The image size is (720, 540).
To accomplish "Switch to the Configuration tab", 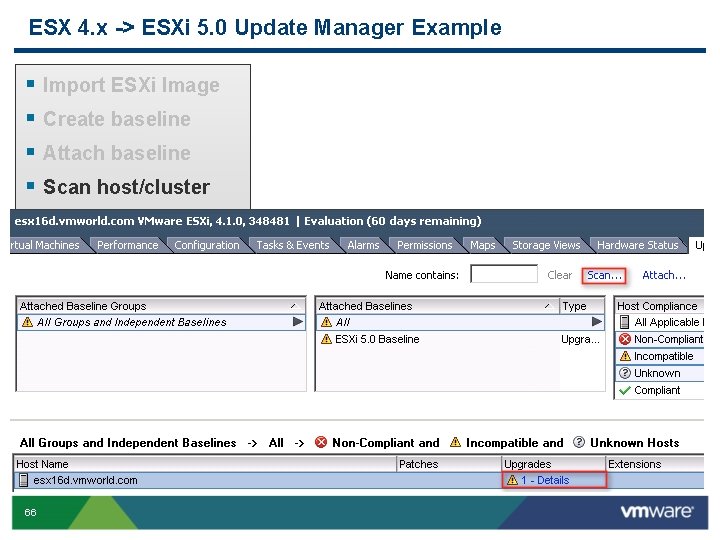I will (x=207, y=245).
